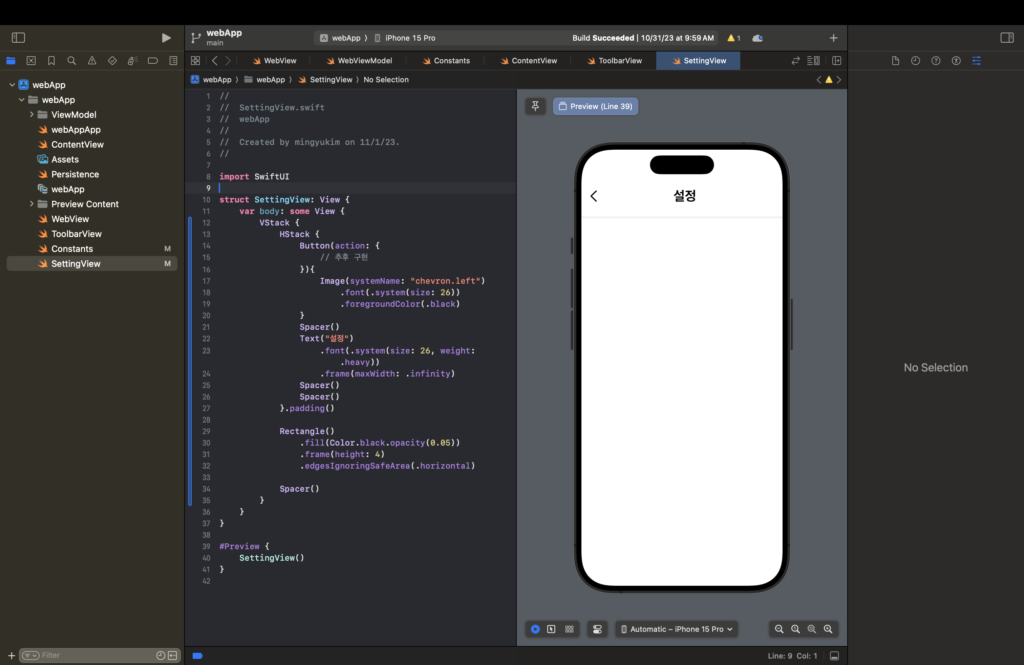The height and width of the screenshot is (665, 1024).
Task: Switch to the WebViewModel editor tab
Action: [x=359, y=61]
